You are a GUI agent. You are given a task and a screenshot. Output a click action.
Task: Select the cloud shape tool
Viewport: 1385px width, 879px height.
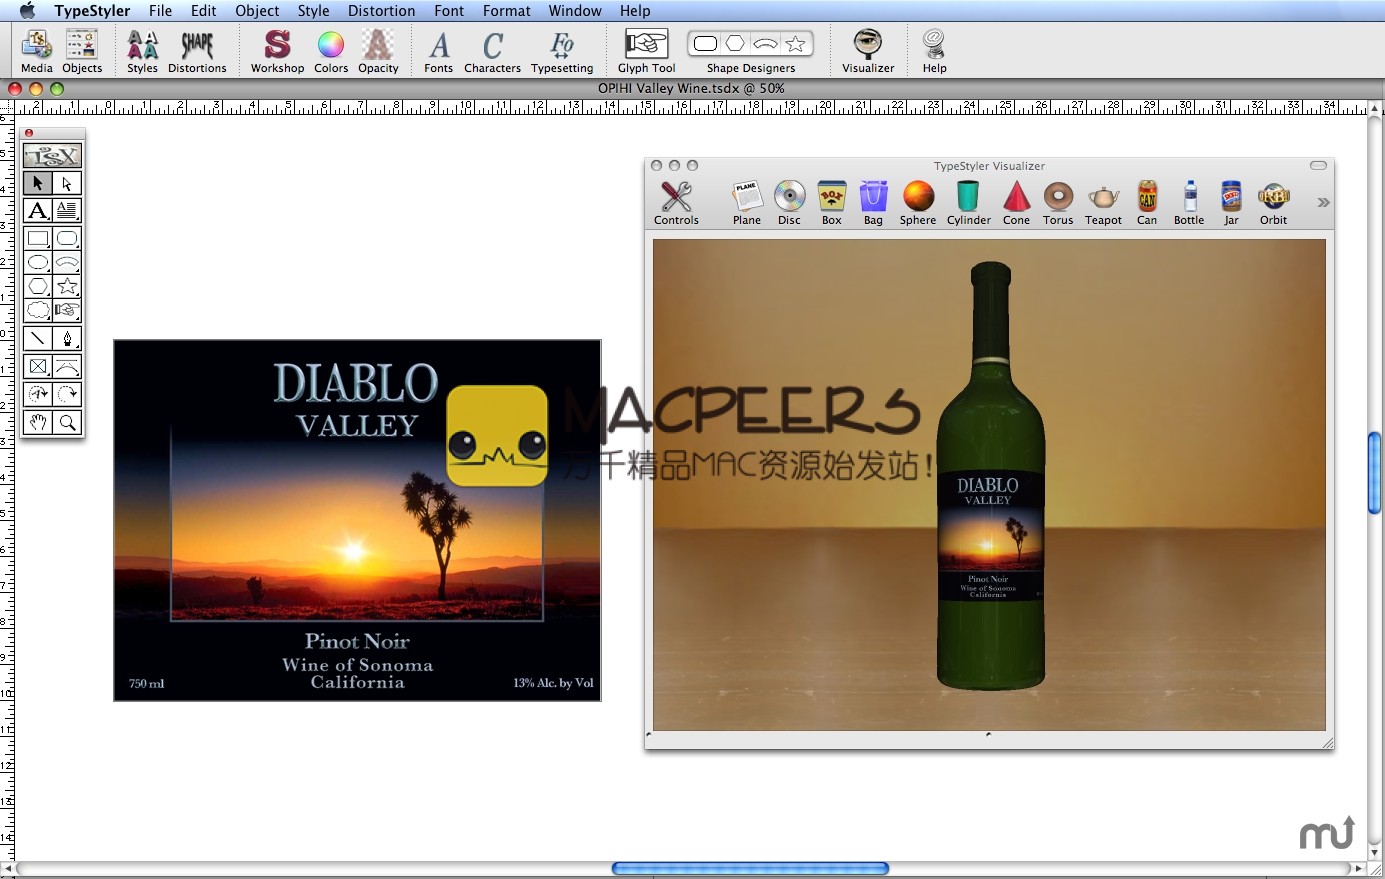38,310
